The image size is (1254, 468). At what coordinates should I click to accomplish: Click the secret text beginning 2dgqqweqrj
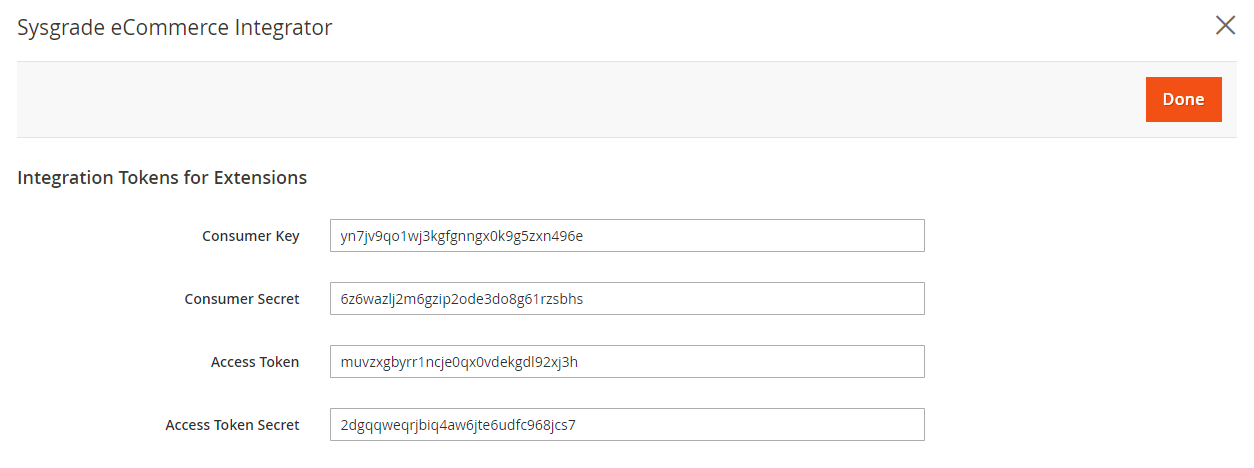(x=458, y=426)
